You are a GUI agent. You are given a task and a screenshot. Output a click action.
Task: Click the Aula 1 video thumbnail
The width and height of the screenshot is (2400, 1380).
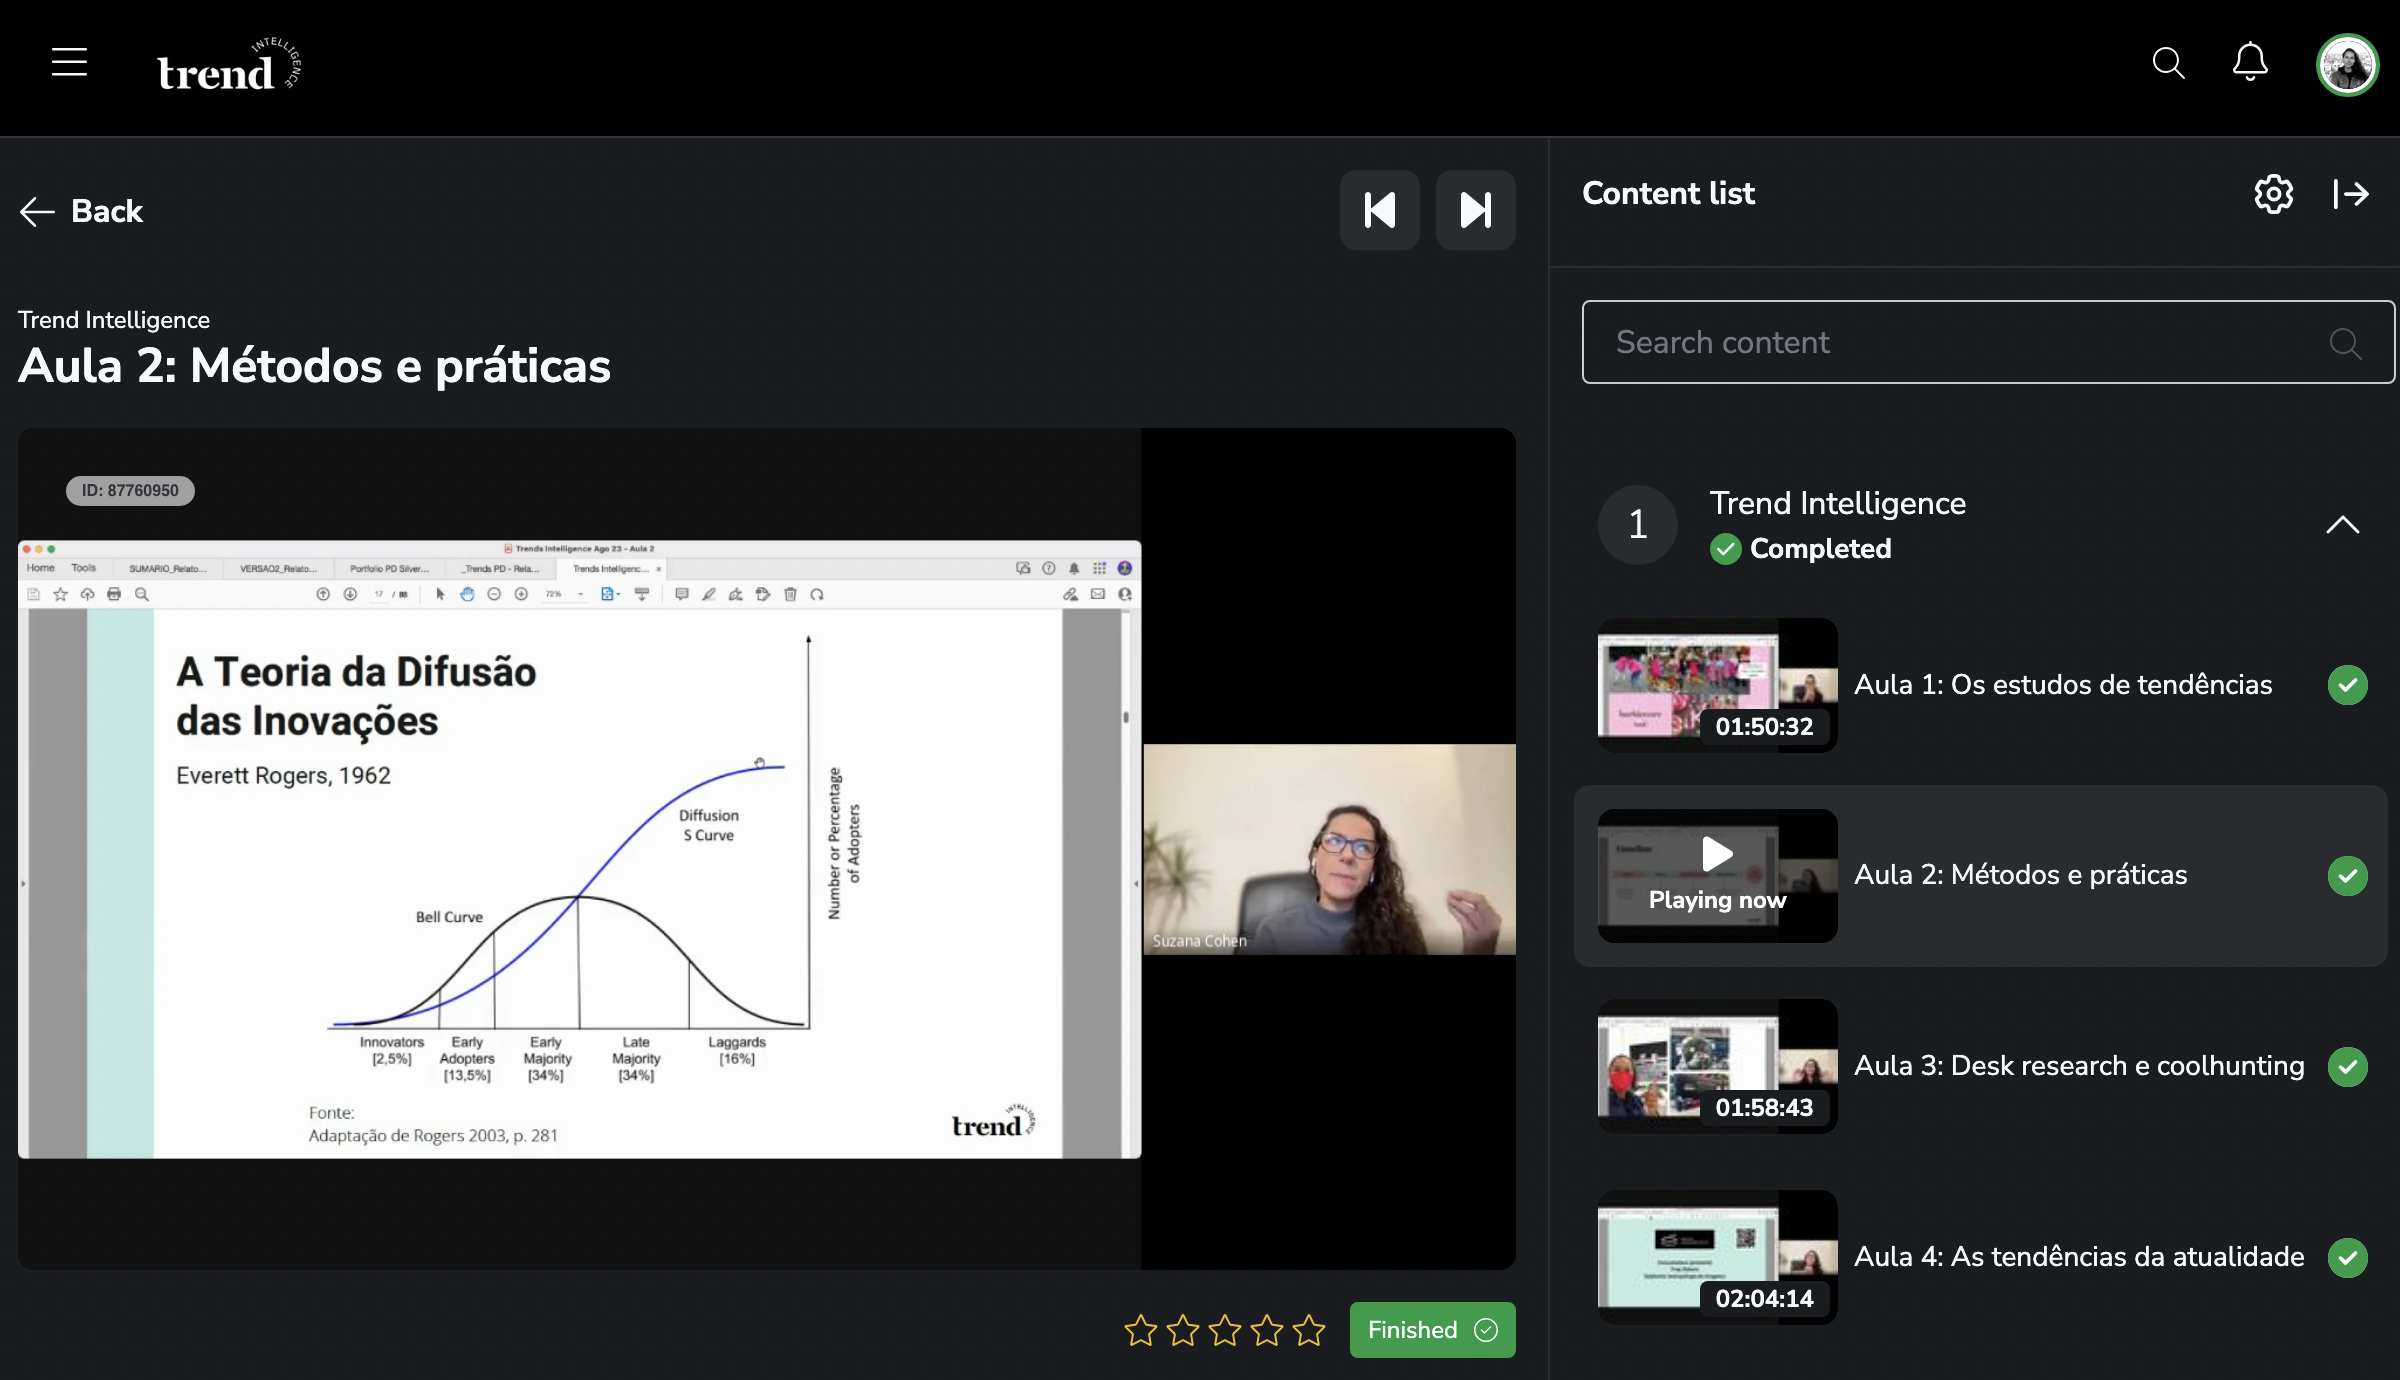click(x=1717, y=685)
